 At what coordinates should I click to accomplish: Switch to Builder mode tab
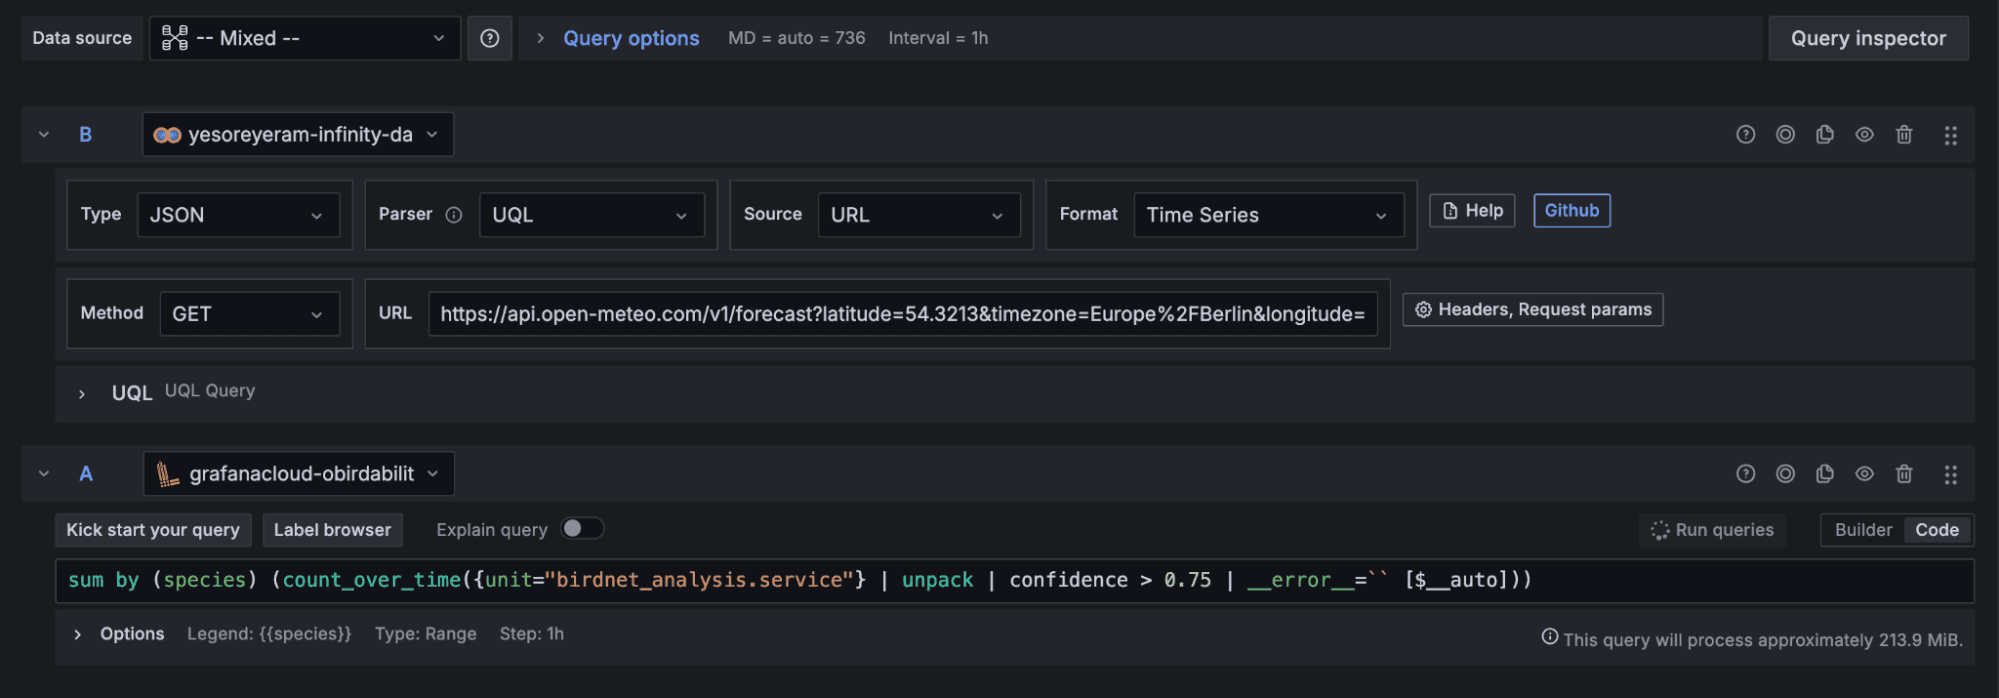pyautogui.click(x=1863, y=530)
